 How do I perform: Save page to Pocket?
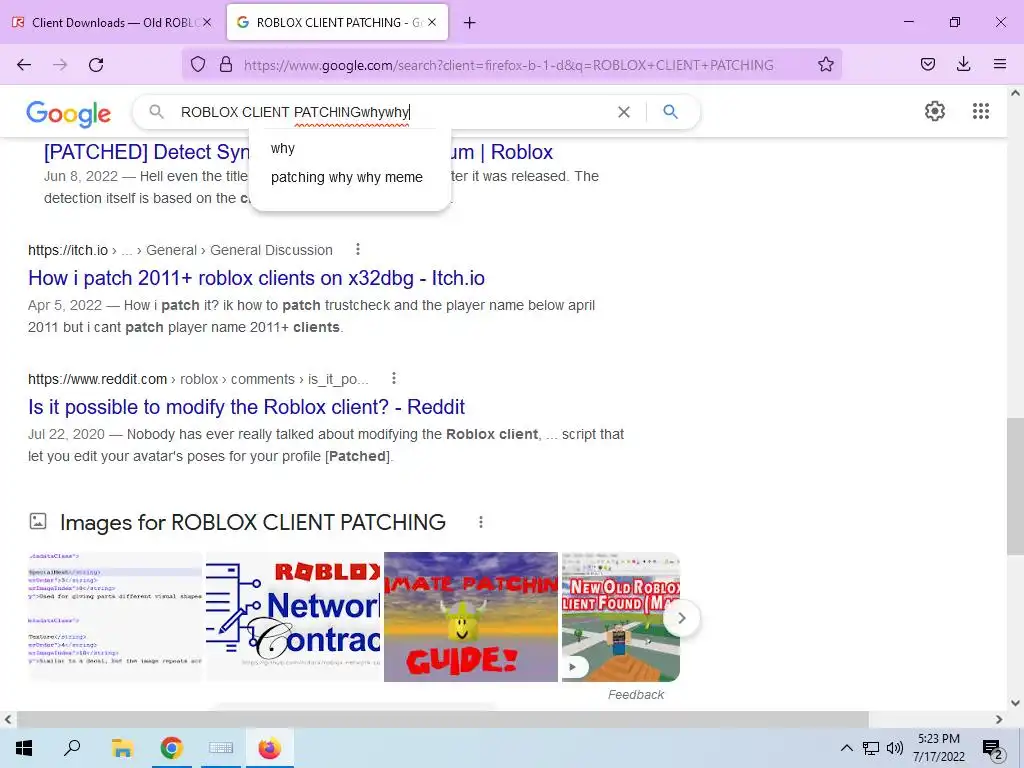(928, 64)
